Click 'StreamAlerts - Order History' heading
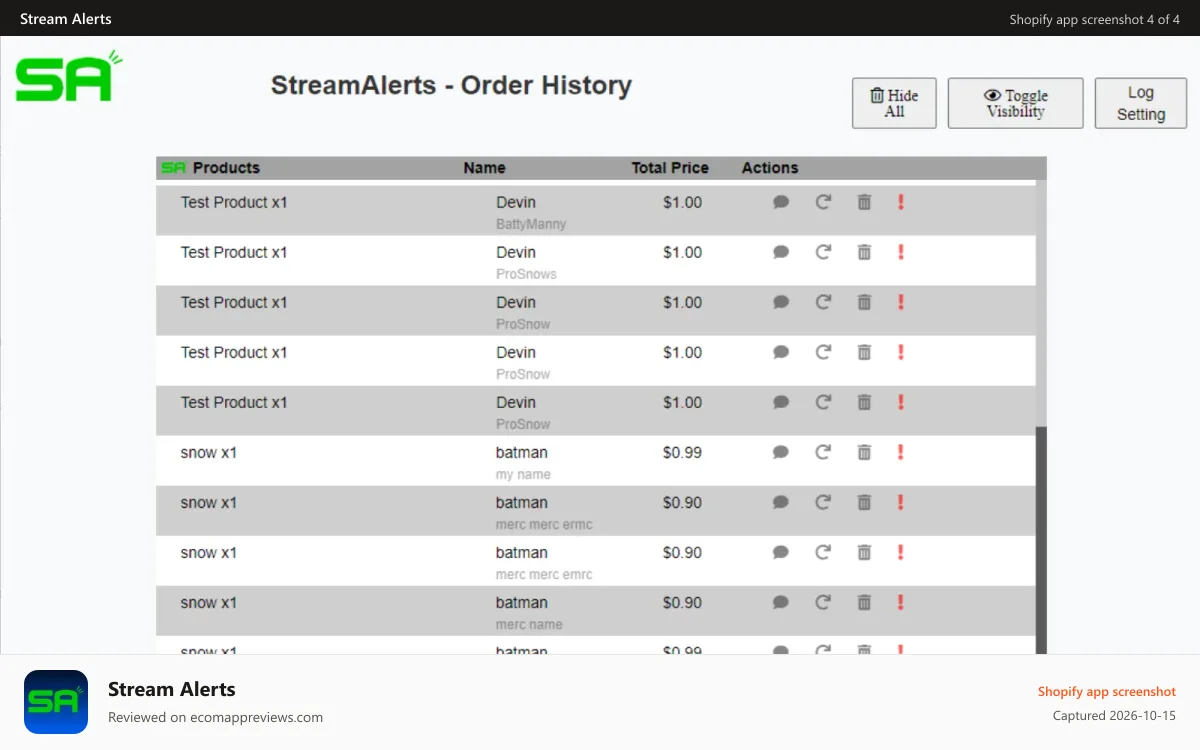Image resolution: width=1200 pixels, height=750 pixels. coord(451,85)
